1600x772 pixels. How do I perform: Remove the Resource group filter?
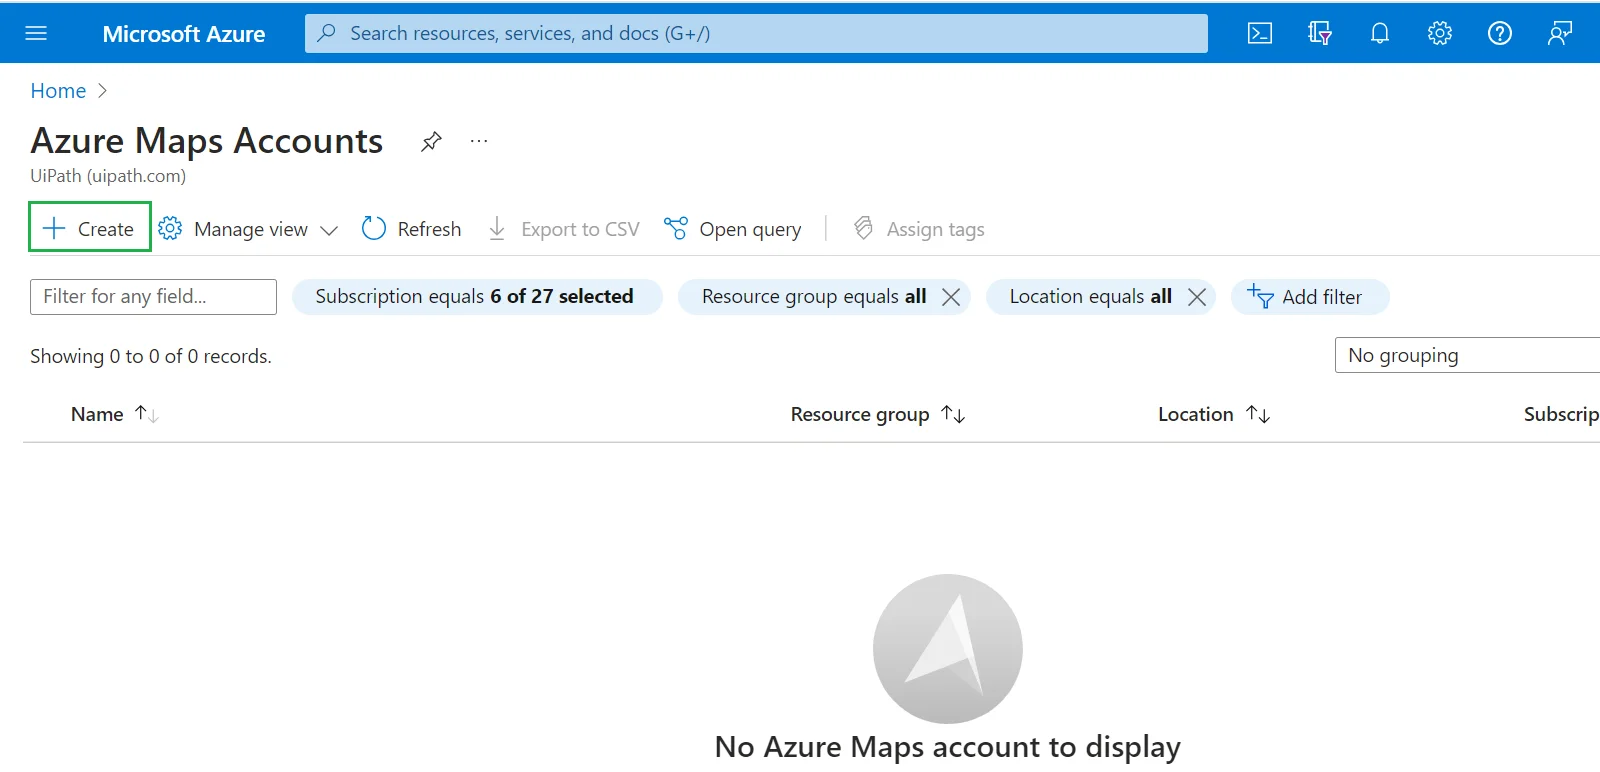(951, 297)
